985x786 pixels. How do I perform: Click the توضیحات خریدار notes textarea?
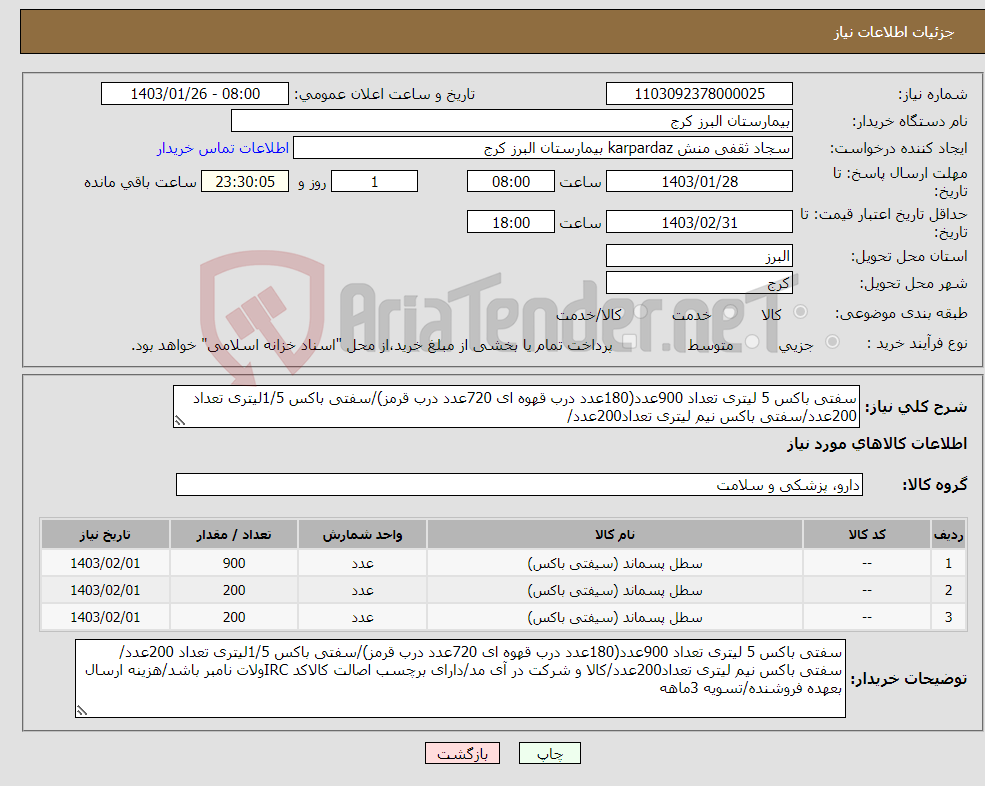[x=460, y=679]
